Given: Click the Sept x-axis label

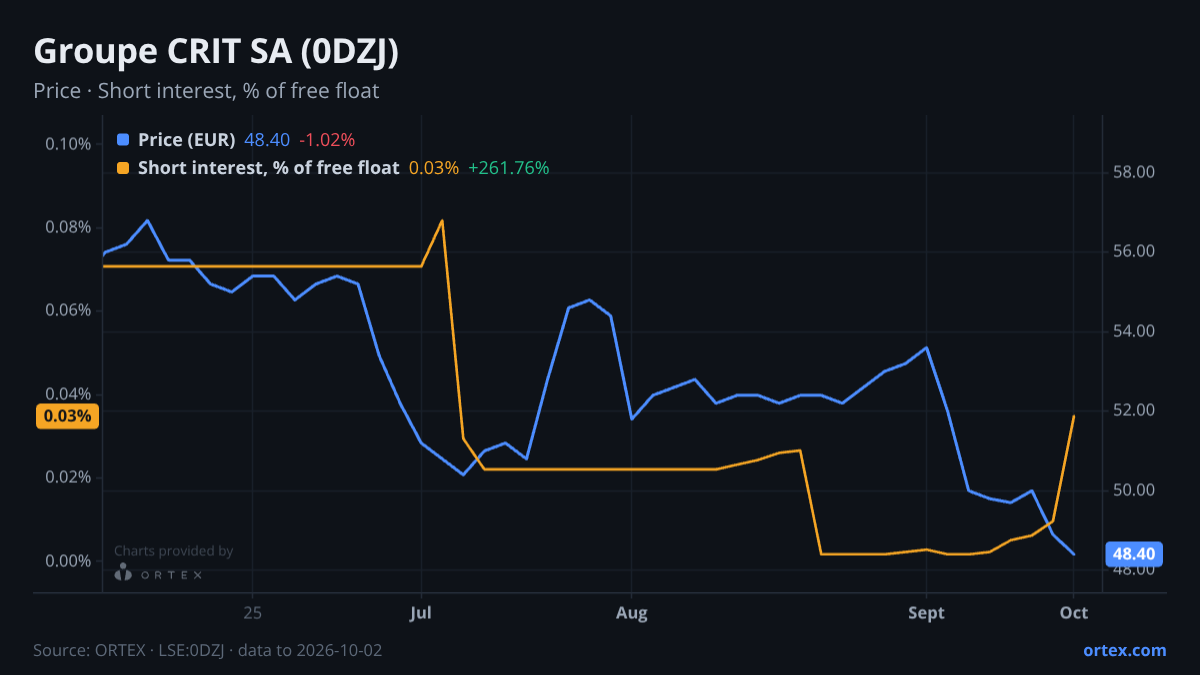Looking at the screenshot, I should click(926, 613).
